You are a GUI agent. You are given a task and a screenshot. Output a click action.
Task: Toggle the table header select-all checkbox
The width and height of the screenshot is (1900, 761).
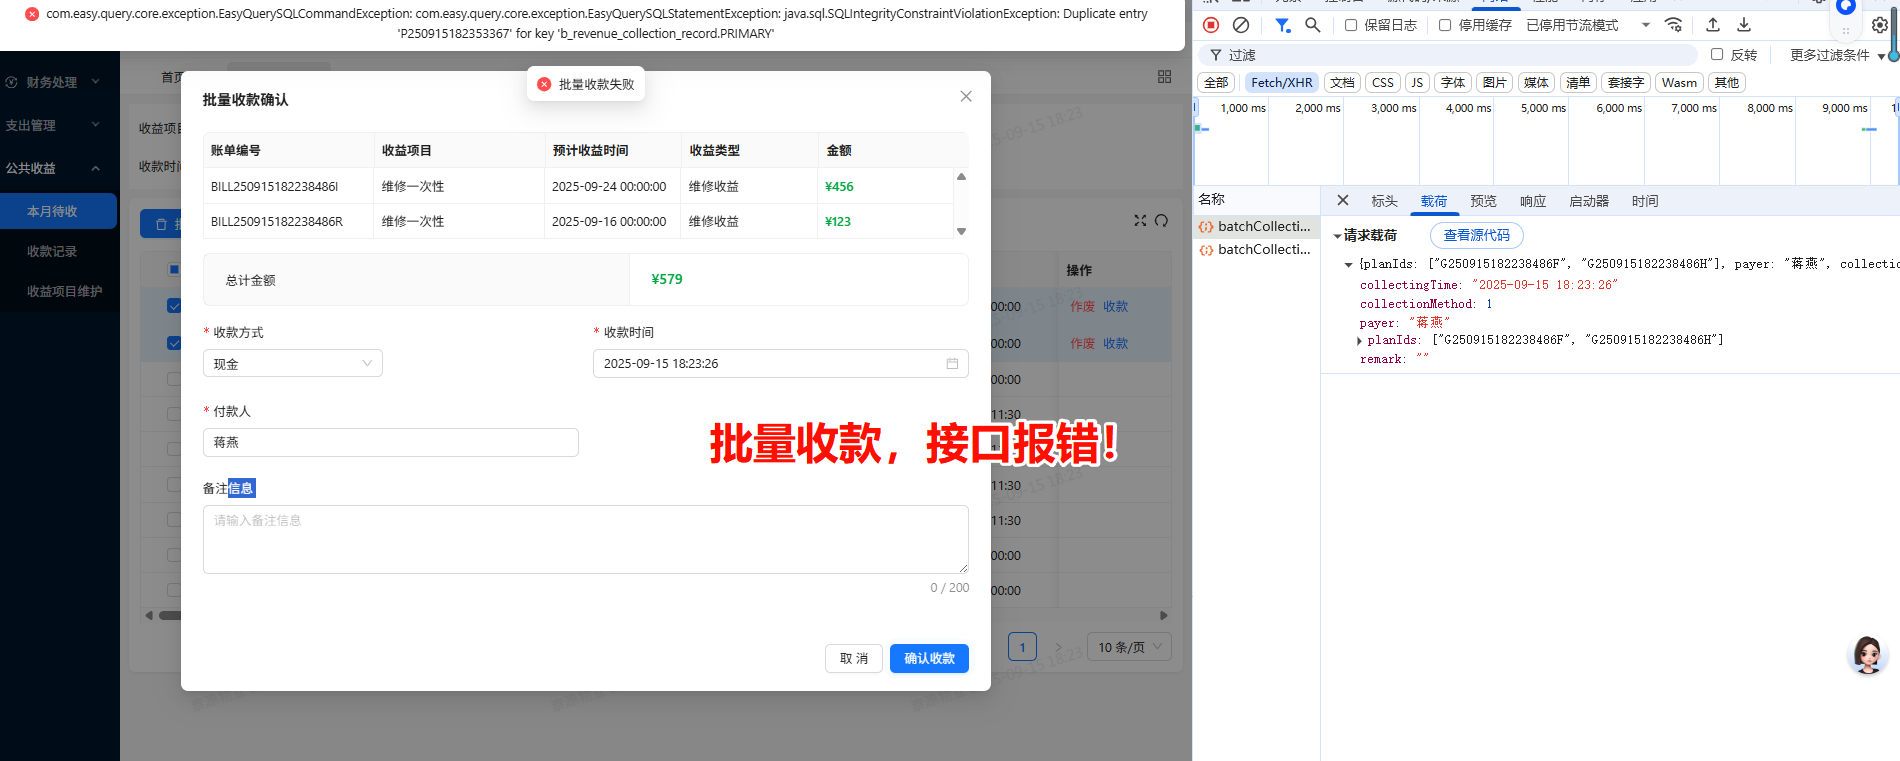174,270
